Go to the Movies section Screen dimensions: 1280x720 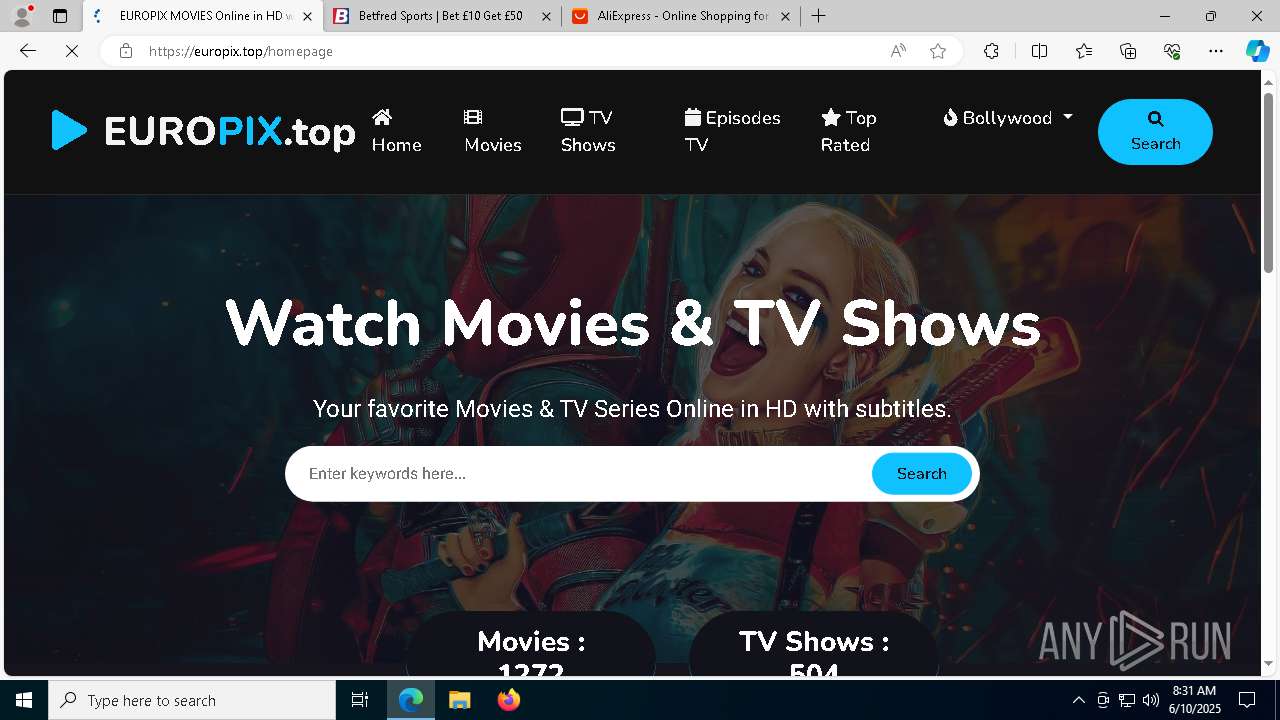point(492,131)
